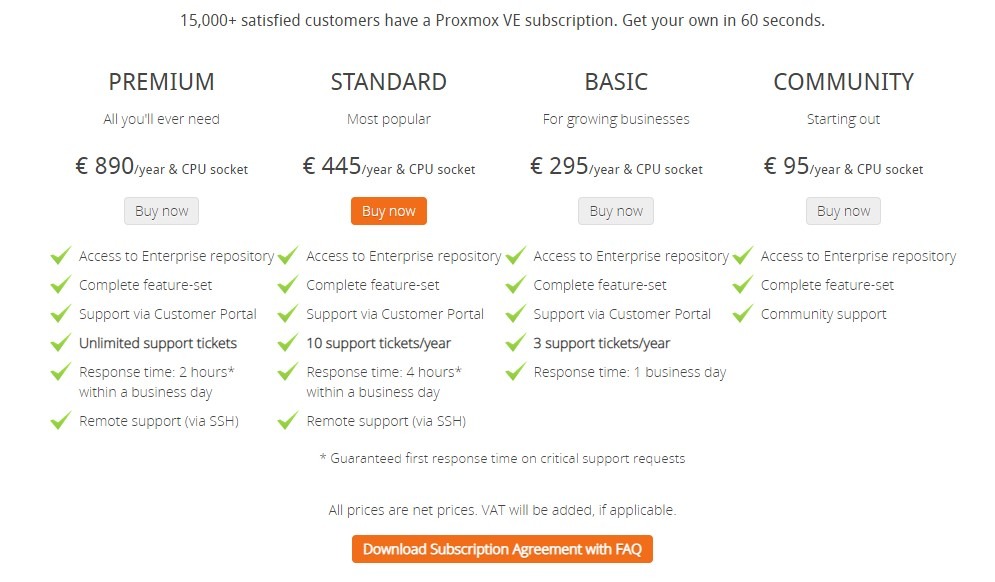Click Community Access to Enterprise repository checkmark
Image resolution: width=995 pixels, height=582 pixels.
coord(742,256)
